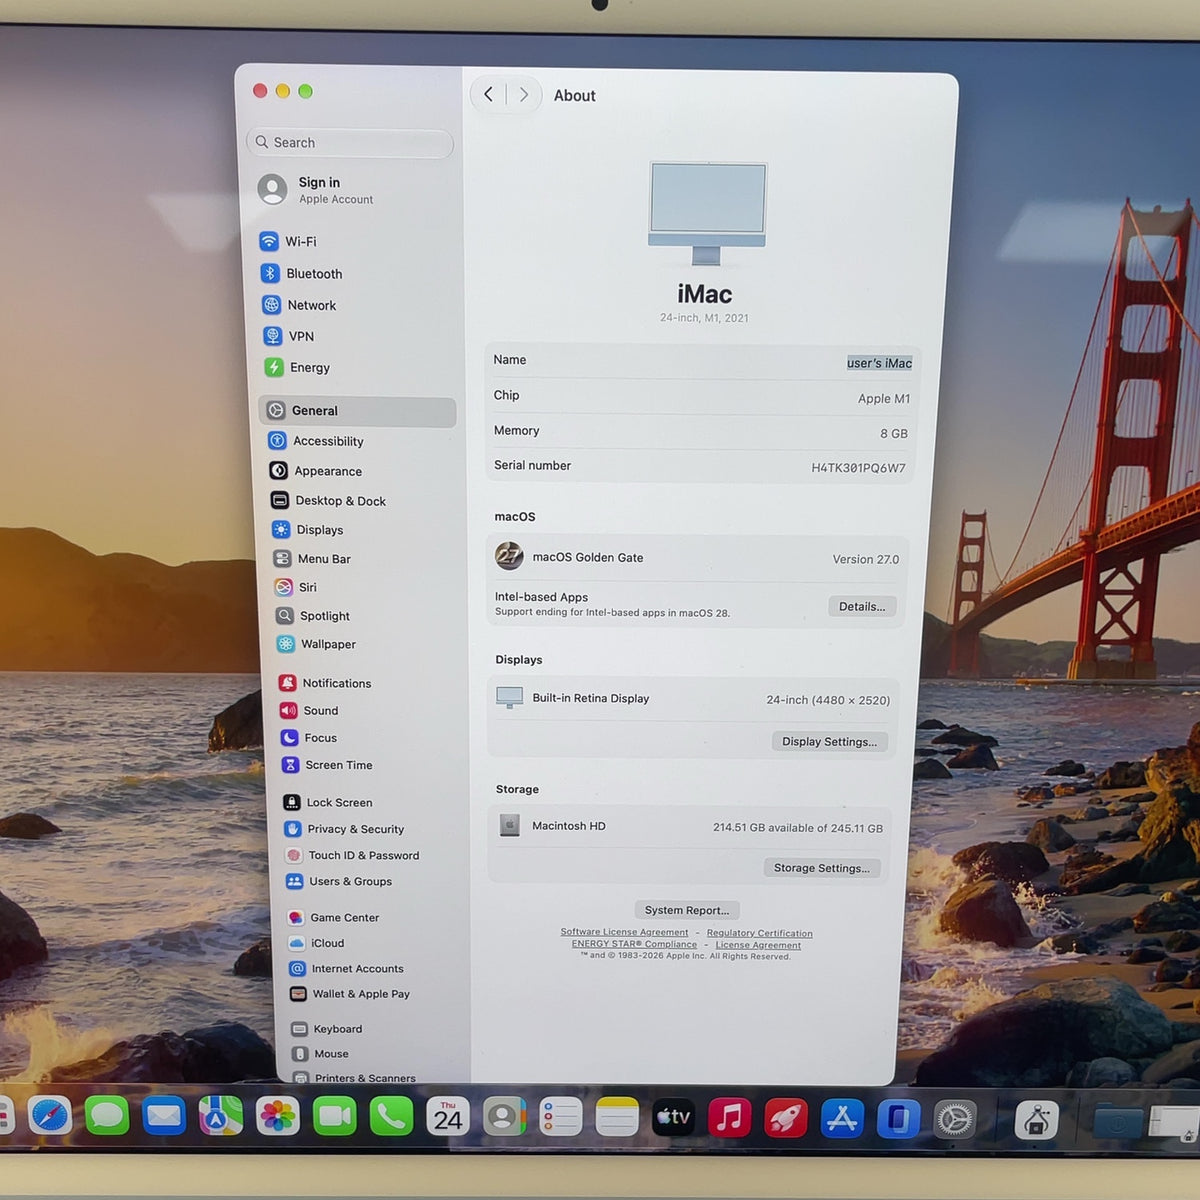Image resolution: width=1200 pixels, height=1200 pixels.
Task: Open Notes from the Dock
Action: tap(617, 1118)
